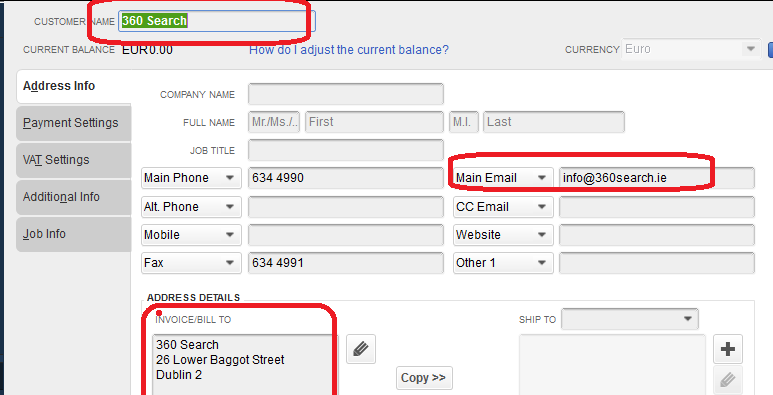
Task: Expand the Ship To address dropdown
Action: point(630,319)
